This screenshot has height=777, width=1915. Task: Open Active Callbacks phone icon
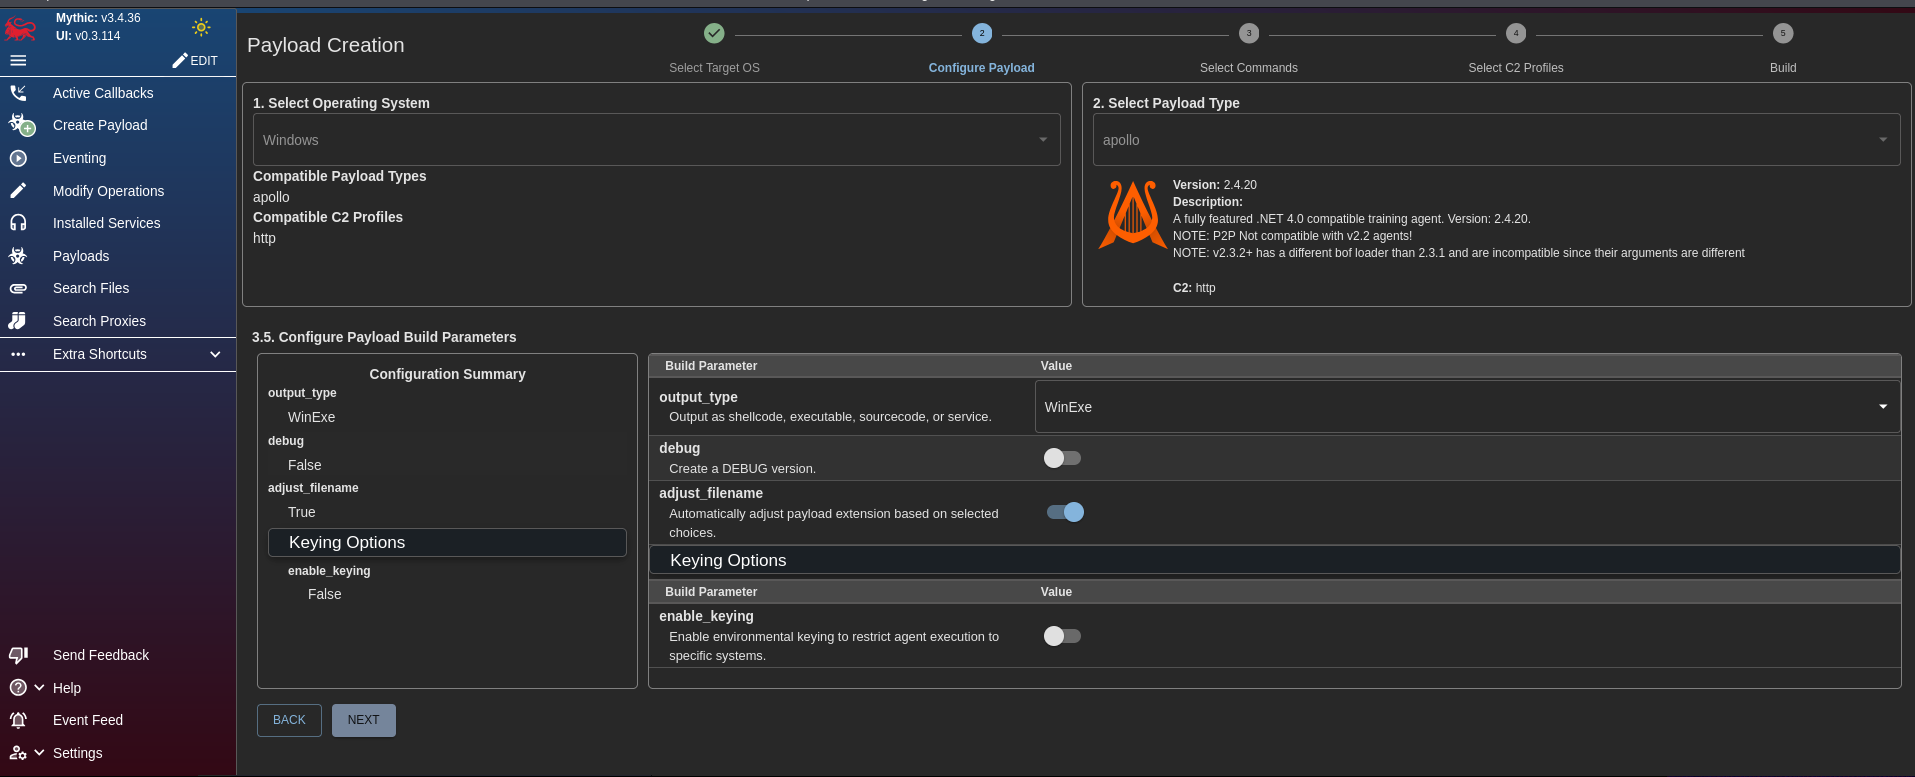[18, 93]
